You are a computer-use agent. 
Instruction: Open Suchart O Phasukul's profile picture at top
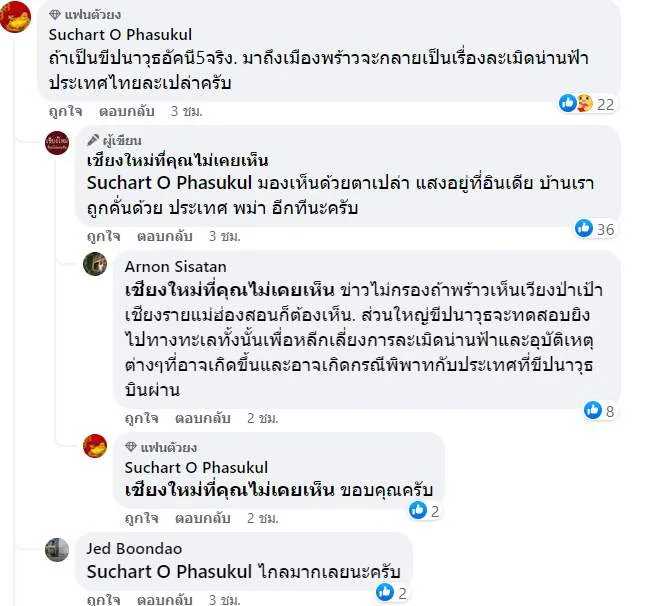pyautogui.click(x=15, y=16)
